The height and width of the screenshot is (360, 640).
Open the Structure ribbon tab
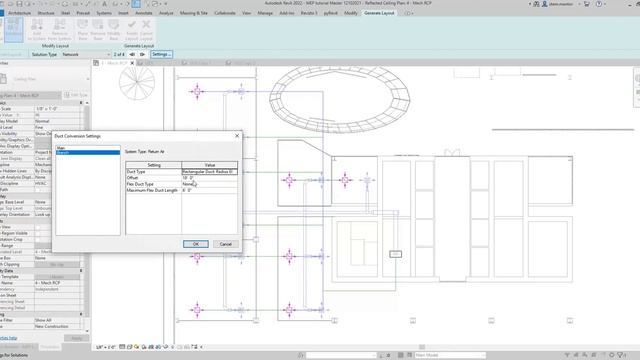(46, 13)
